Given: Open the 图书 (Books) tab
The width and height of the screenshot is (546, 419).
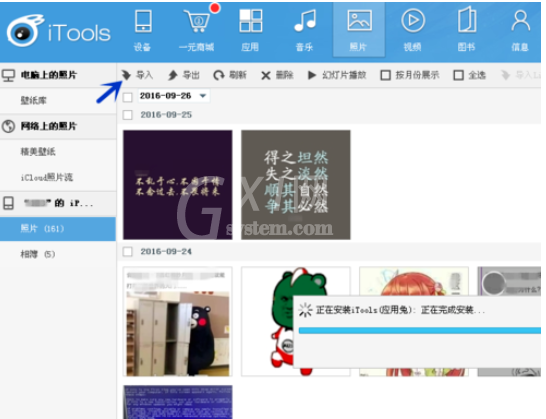Looking at the screenshot, I should click(x=467, y=31).
